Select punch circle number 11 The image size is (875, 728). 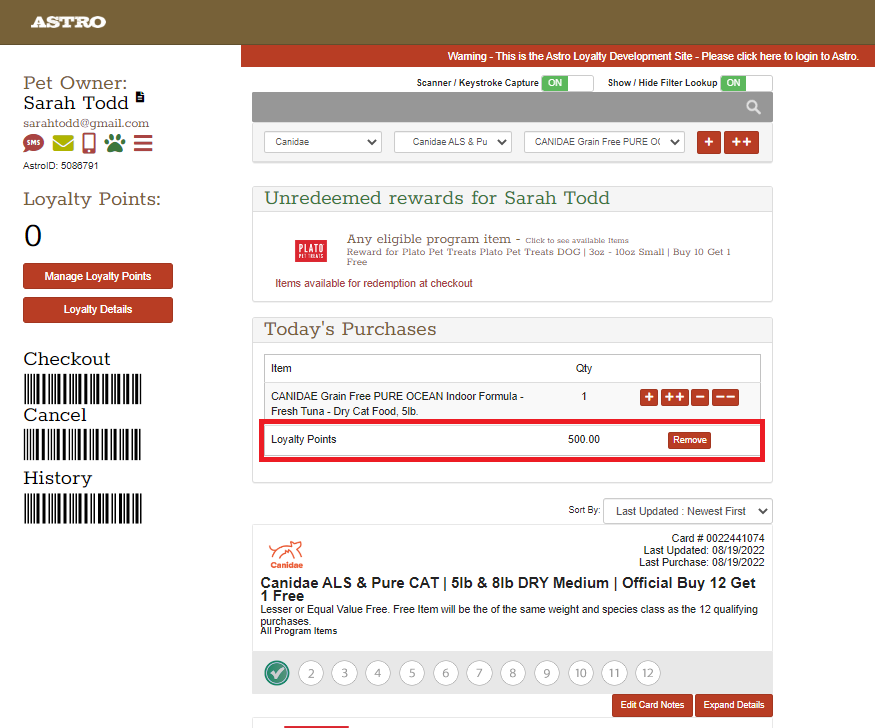click(x=614, y=673)
